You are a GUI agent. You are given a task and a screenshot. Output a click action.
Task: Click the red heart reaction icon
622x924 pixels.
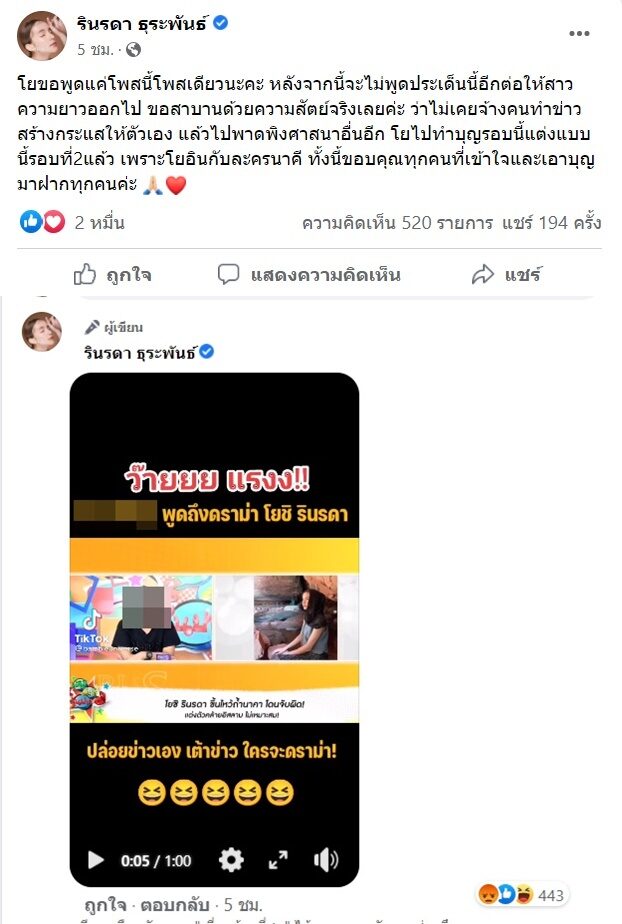coord(54,222)
